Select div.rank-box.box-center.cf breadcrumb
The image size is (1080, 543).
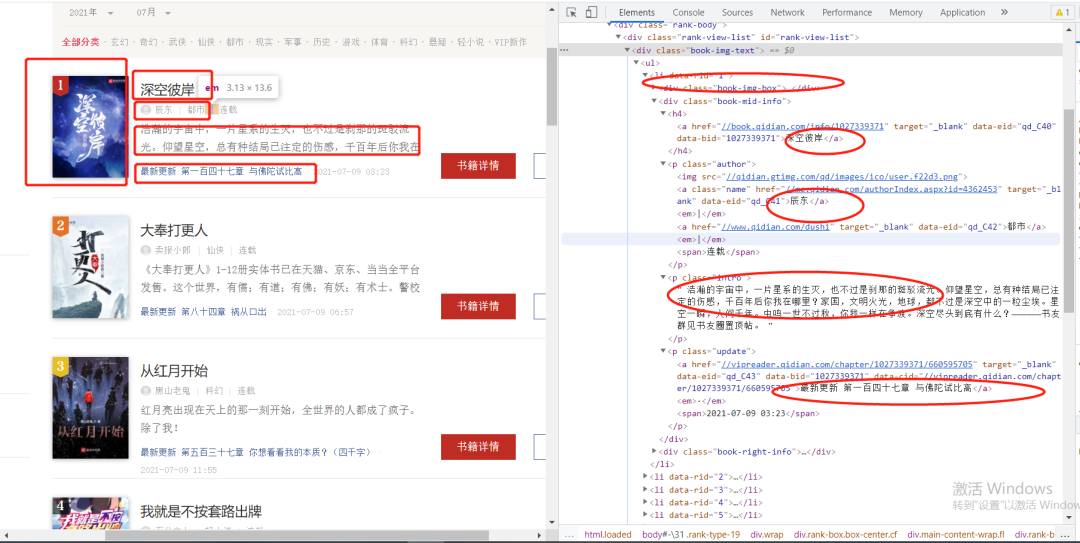(846, 534)
